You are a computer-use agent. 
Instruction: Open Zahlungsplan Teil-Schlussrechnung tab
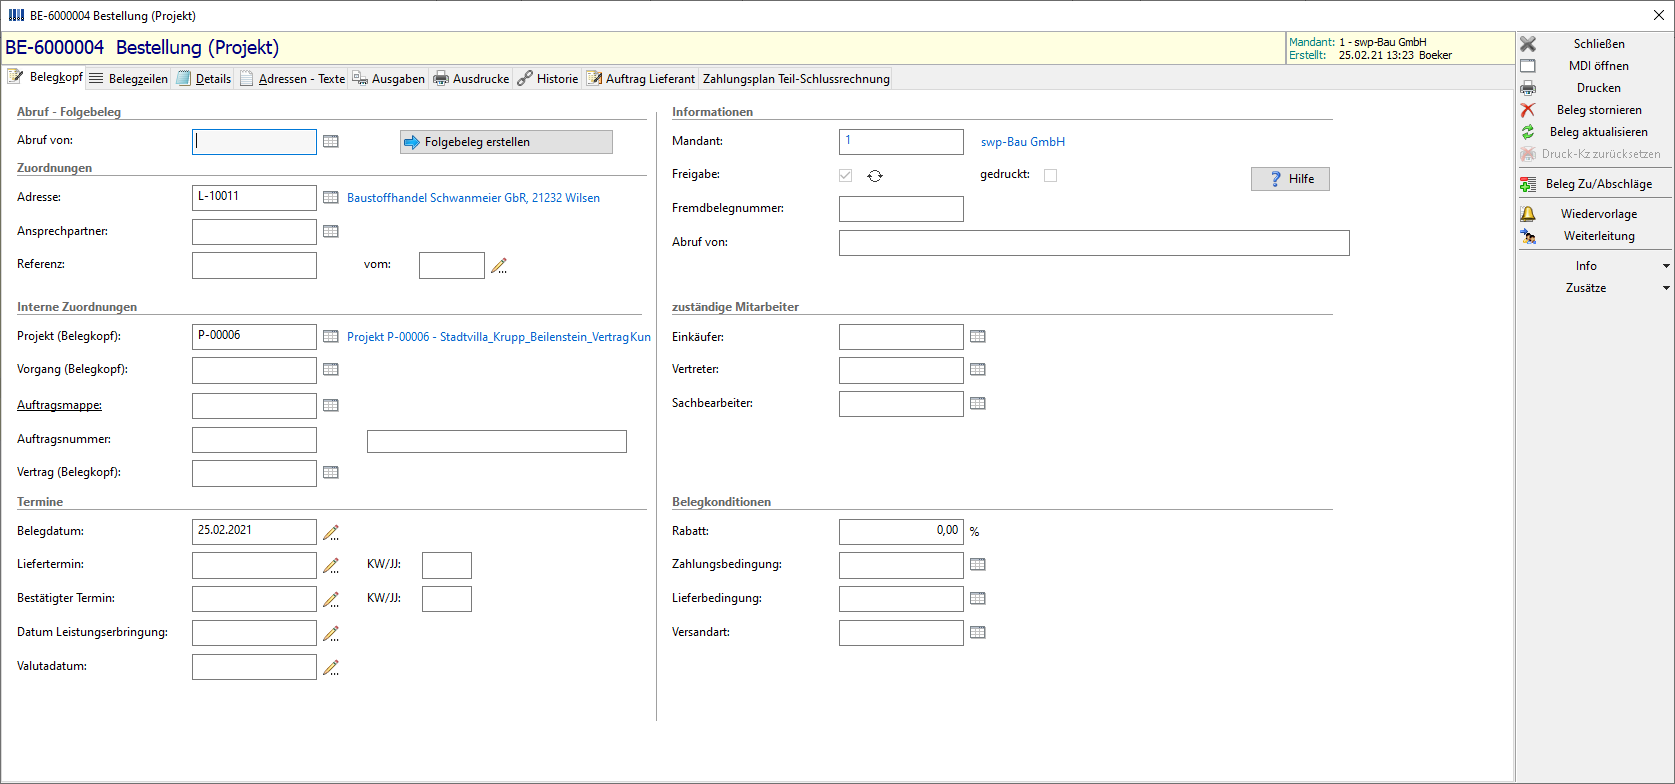coord(796,79)
